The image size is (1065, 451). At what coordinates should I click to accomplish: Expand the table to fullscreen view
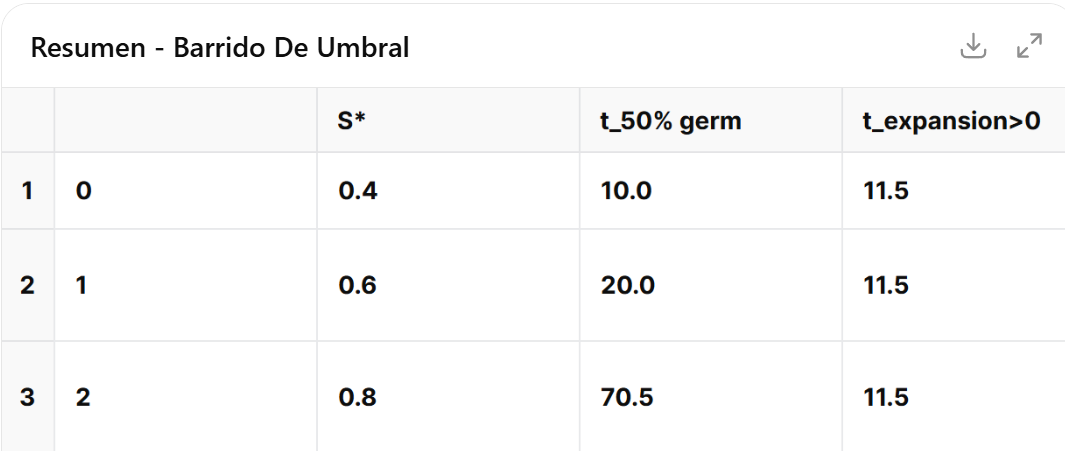tap(1029, 46)
